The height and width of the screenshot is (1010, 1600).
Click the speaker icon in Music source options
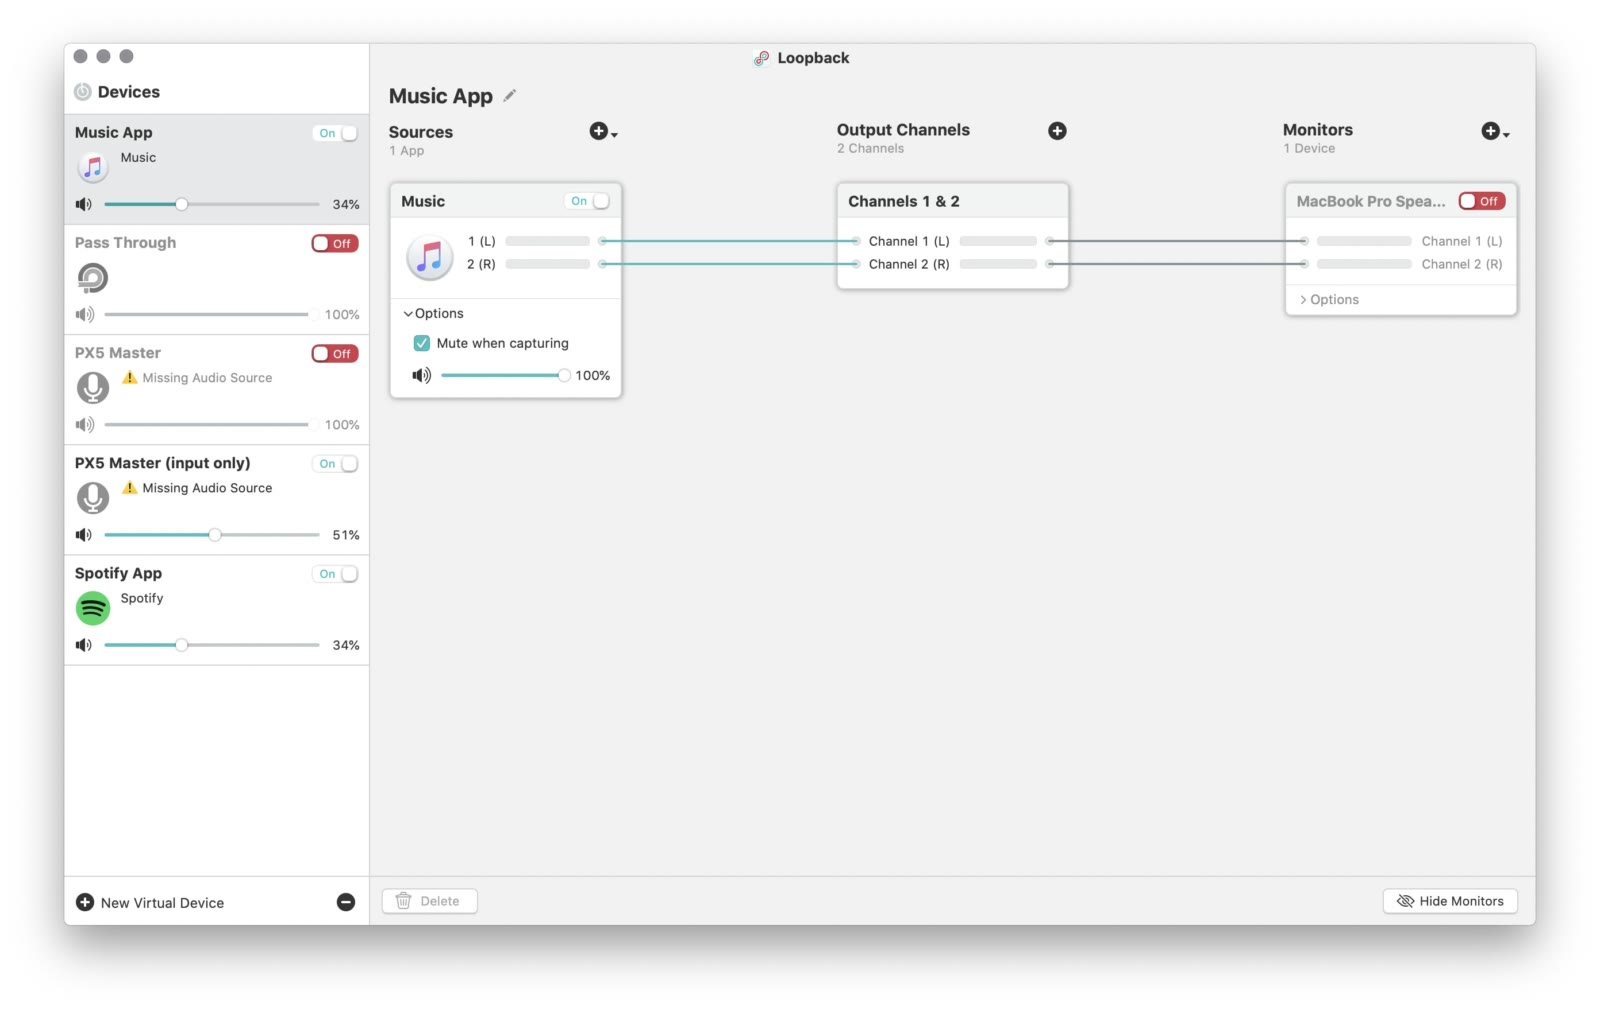coord(422,375)
